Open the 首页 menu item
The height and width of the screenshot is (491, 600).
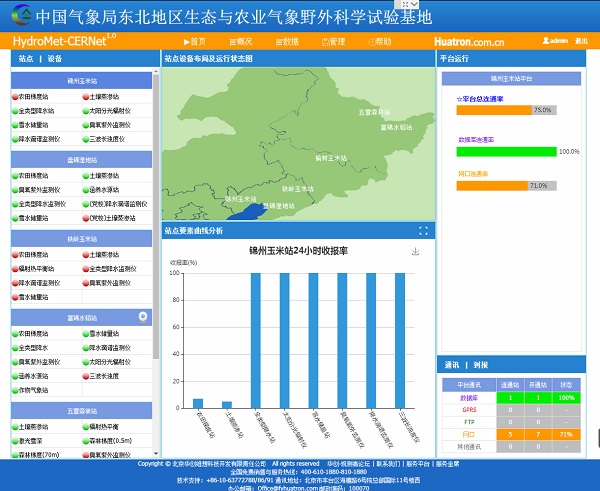[194, 41]
